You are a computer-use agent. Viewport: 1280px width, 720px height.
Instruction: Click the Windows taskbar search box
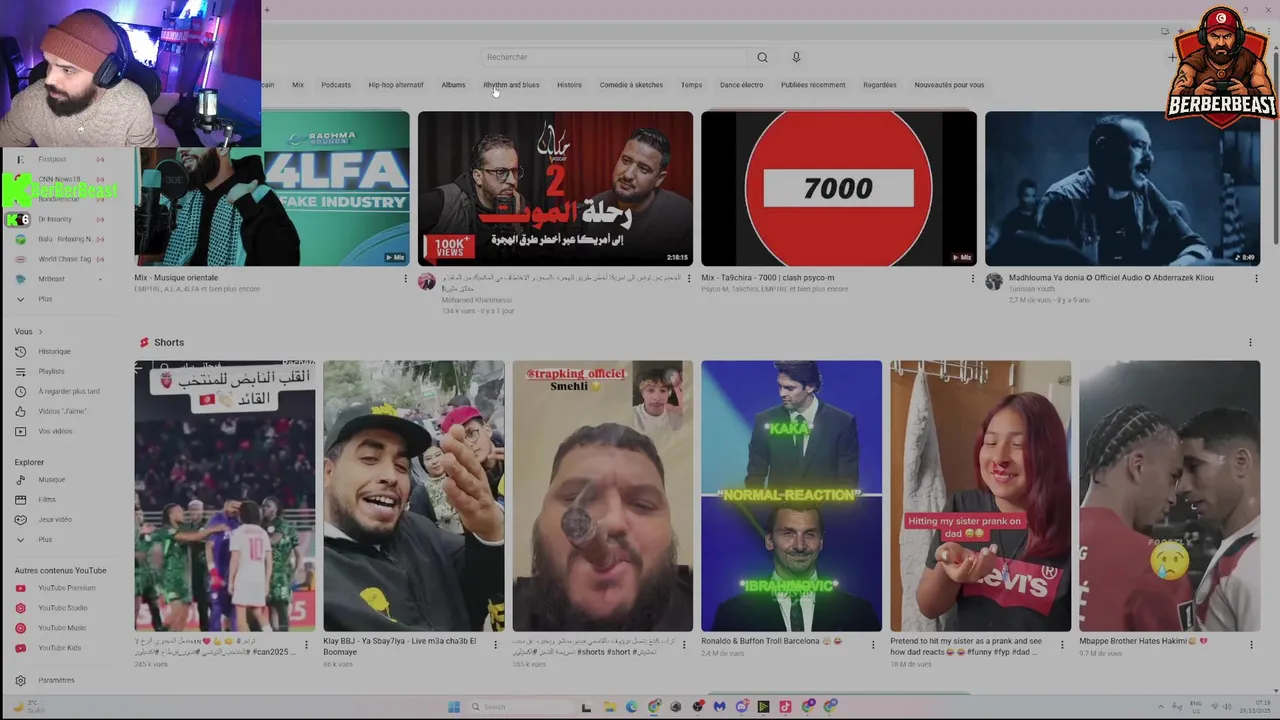tap(520, 707)
